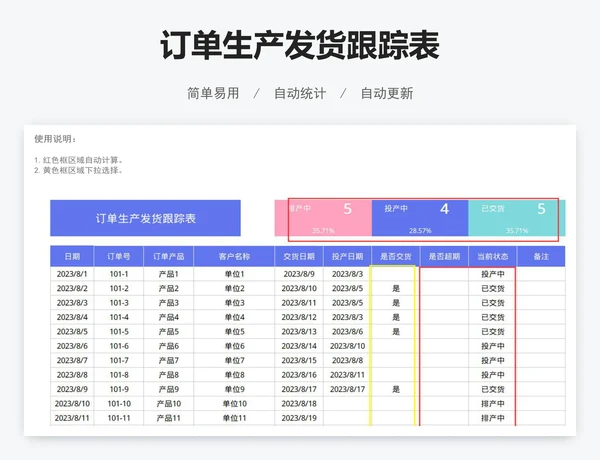Click the main heading 订单生产发货跟踪表

pos(300,46)
